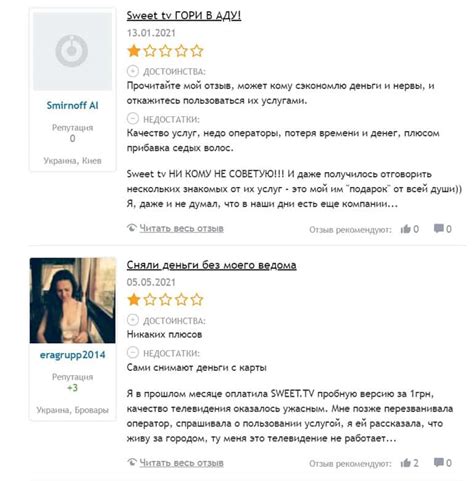Click Читать весь отзыв under second review
474x481 pixels.
coord(181,463)
